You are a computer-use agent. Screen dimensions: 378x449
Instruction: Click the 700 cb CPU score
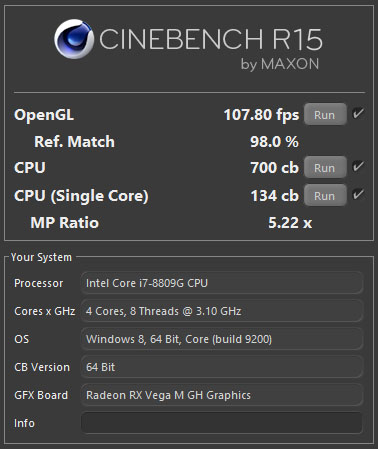[274, 167]
